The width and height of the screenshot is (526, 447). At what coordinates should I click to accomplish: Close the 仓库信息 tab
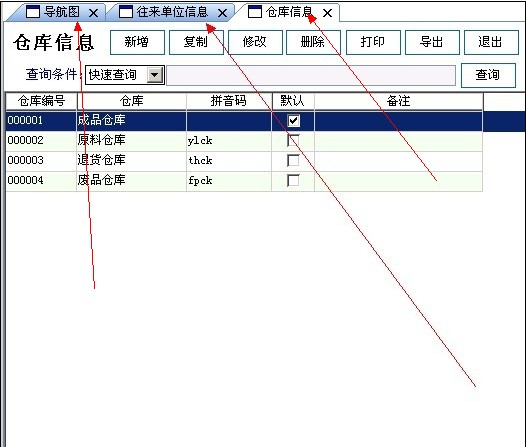(327, 13)
